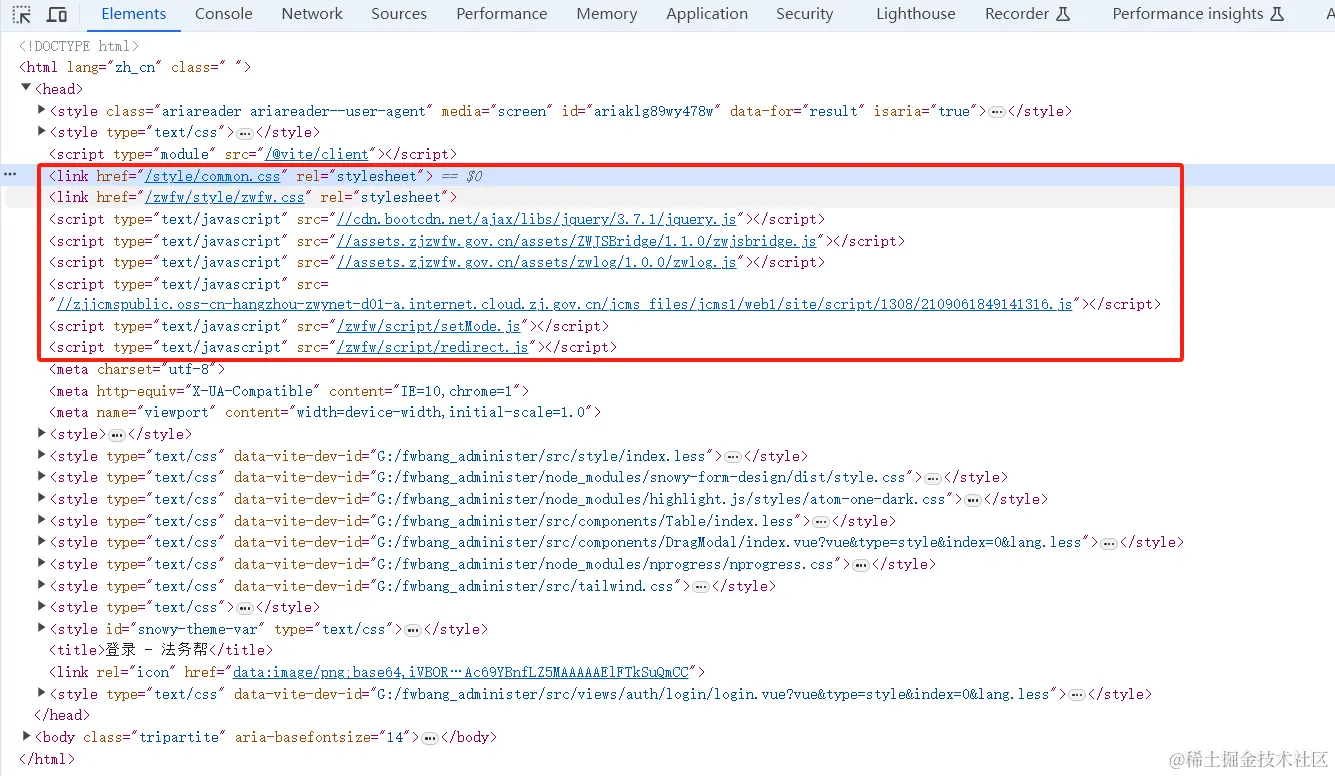
Task: Open the /zwfw/style/zwfw.css href link
Action: click(x=225, y=198)
